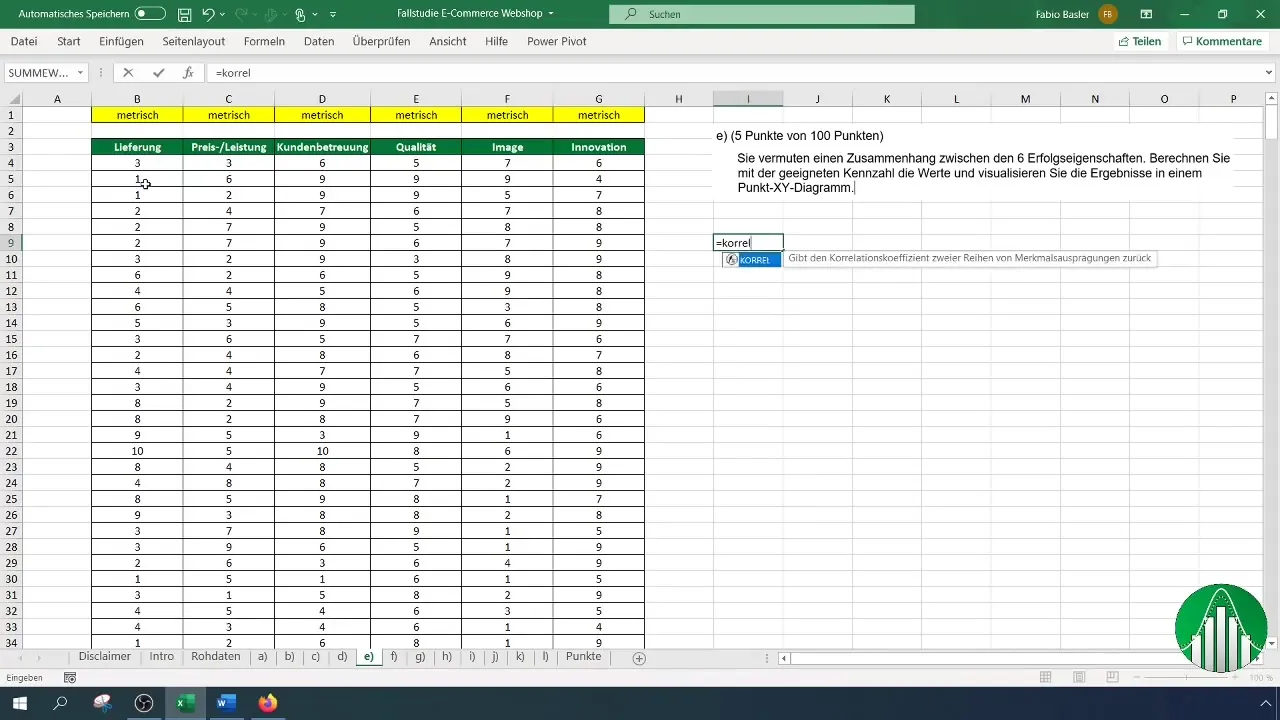Switch to the Punkte sheet tab
The width and height of the screenshot is (1280, 720).
583,657
